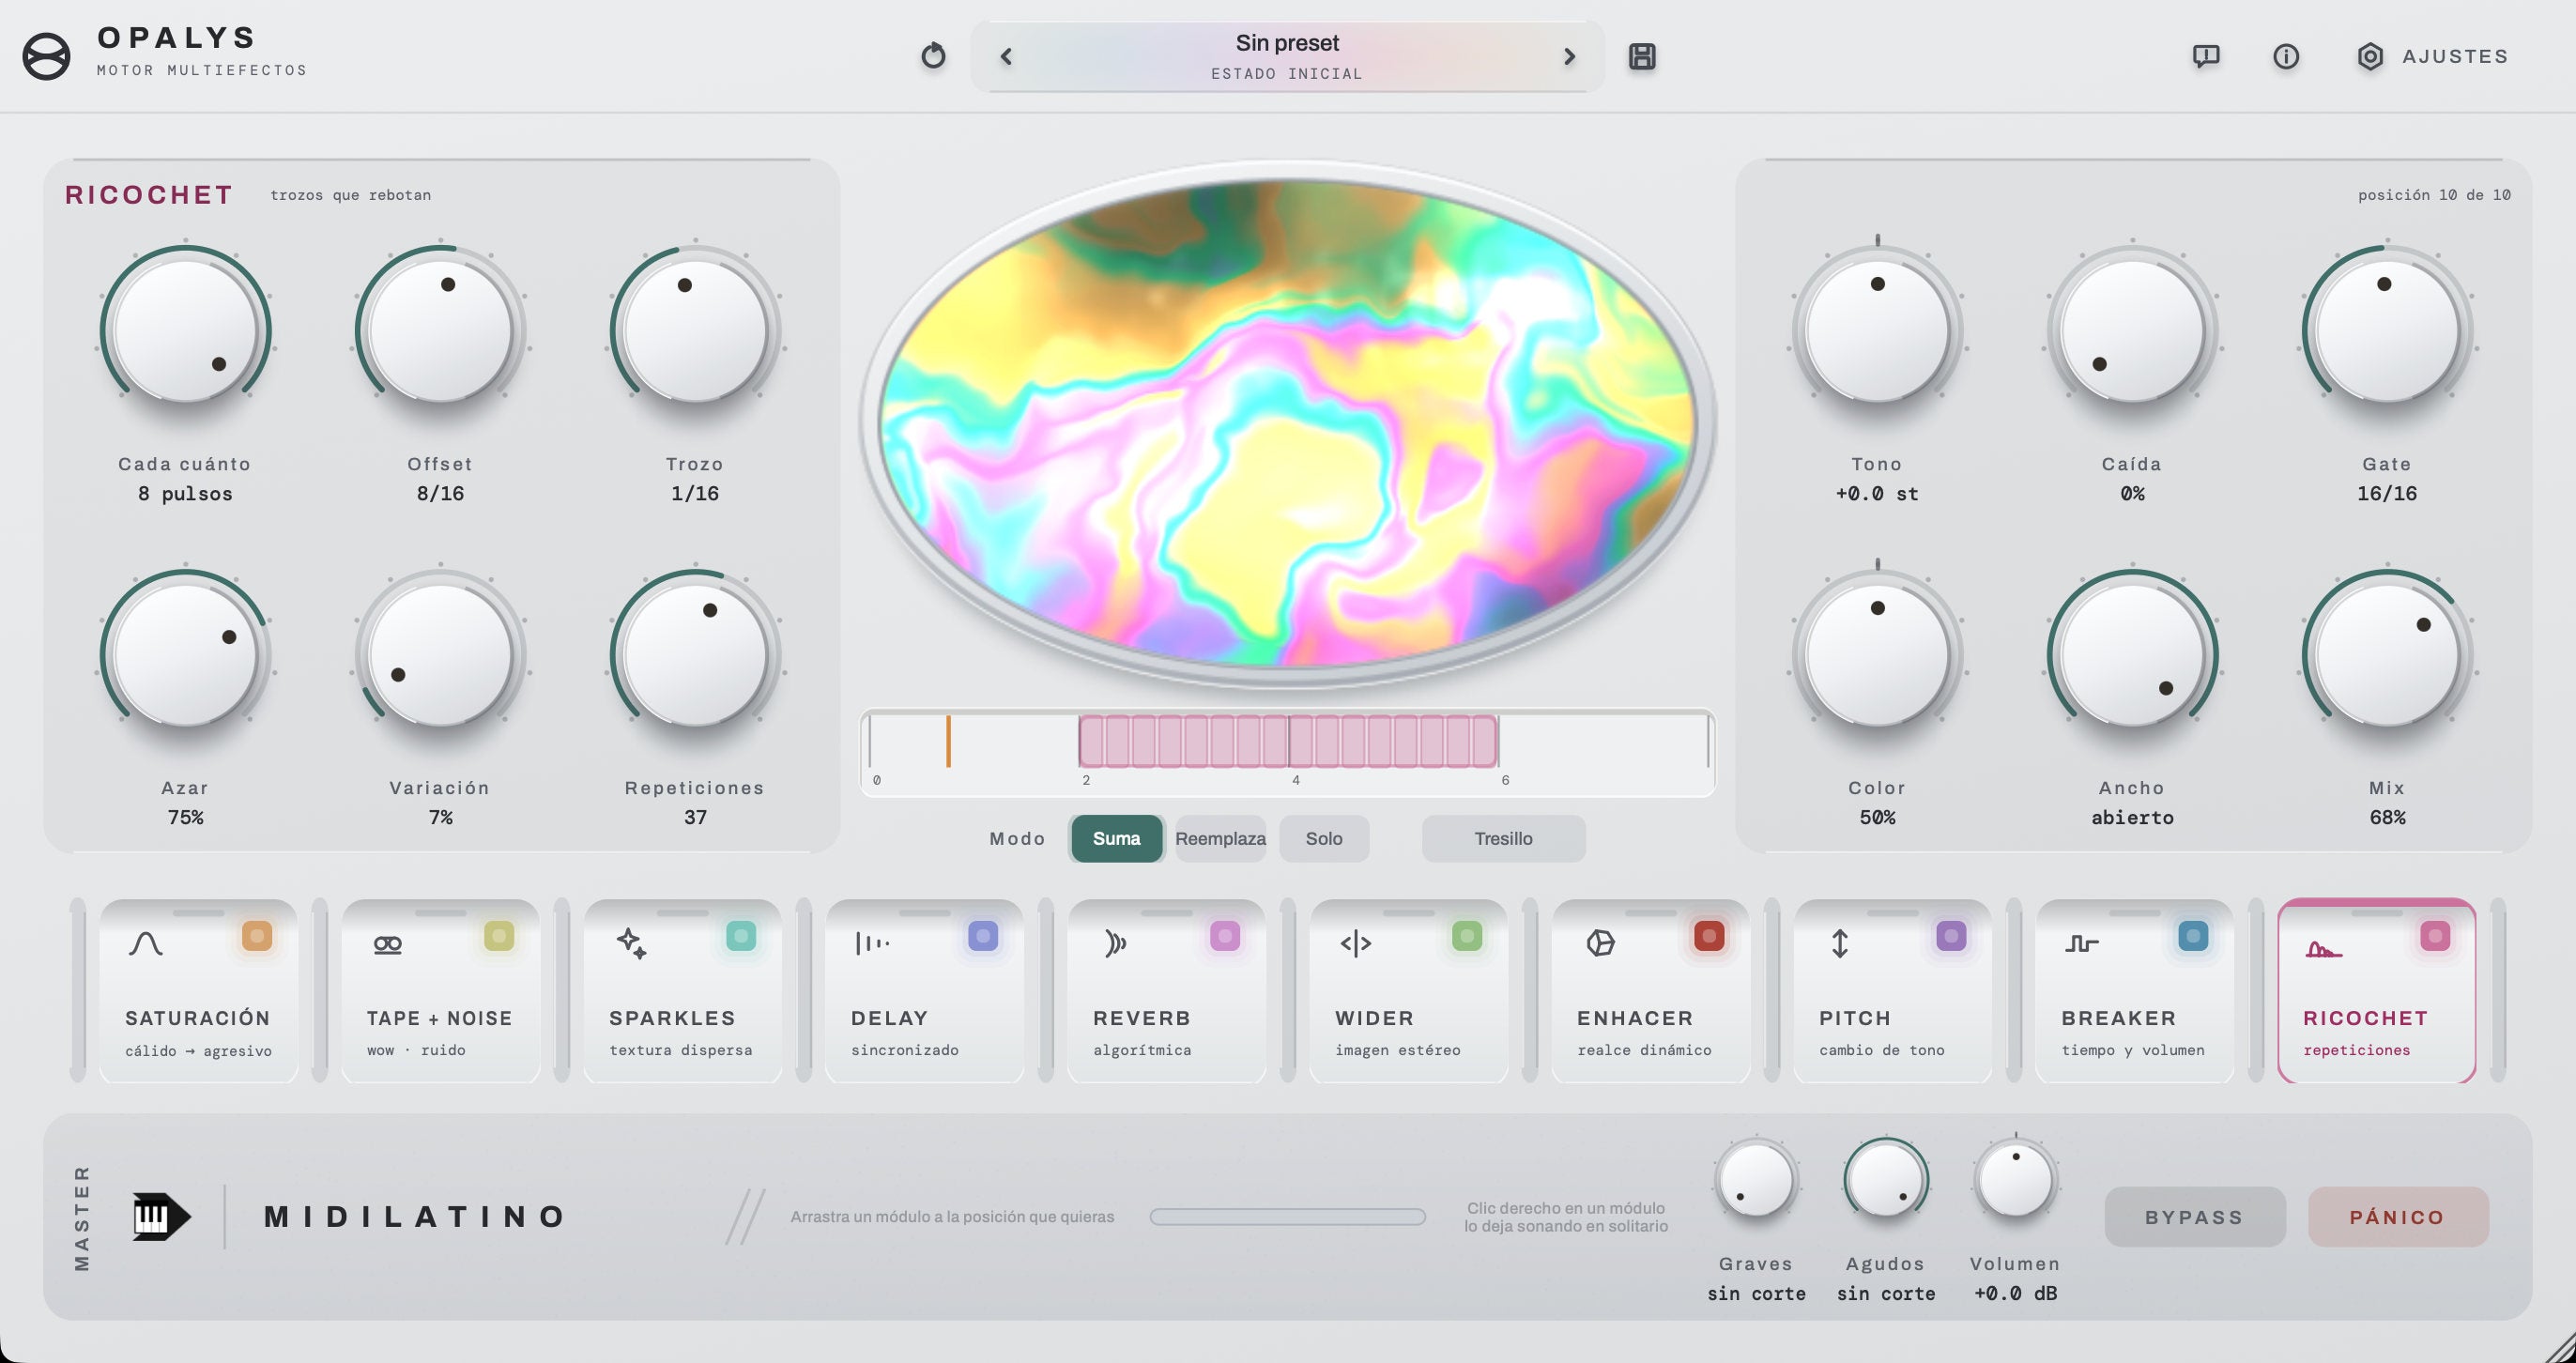Enable the Tresillo button

point(1503,838)
